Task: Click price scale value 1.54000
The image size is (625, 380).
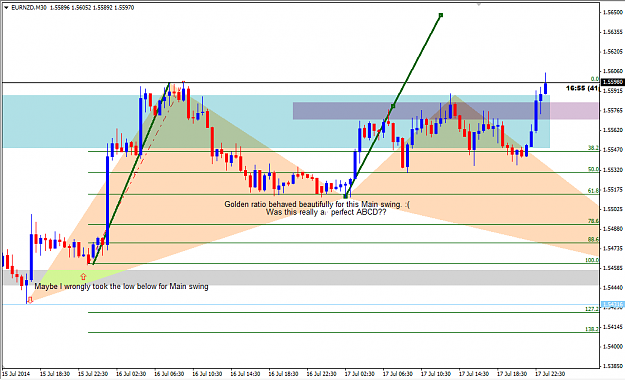Action: (613, 347)
